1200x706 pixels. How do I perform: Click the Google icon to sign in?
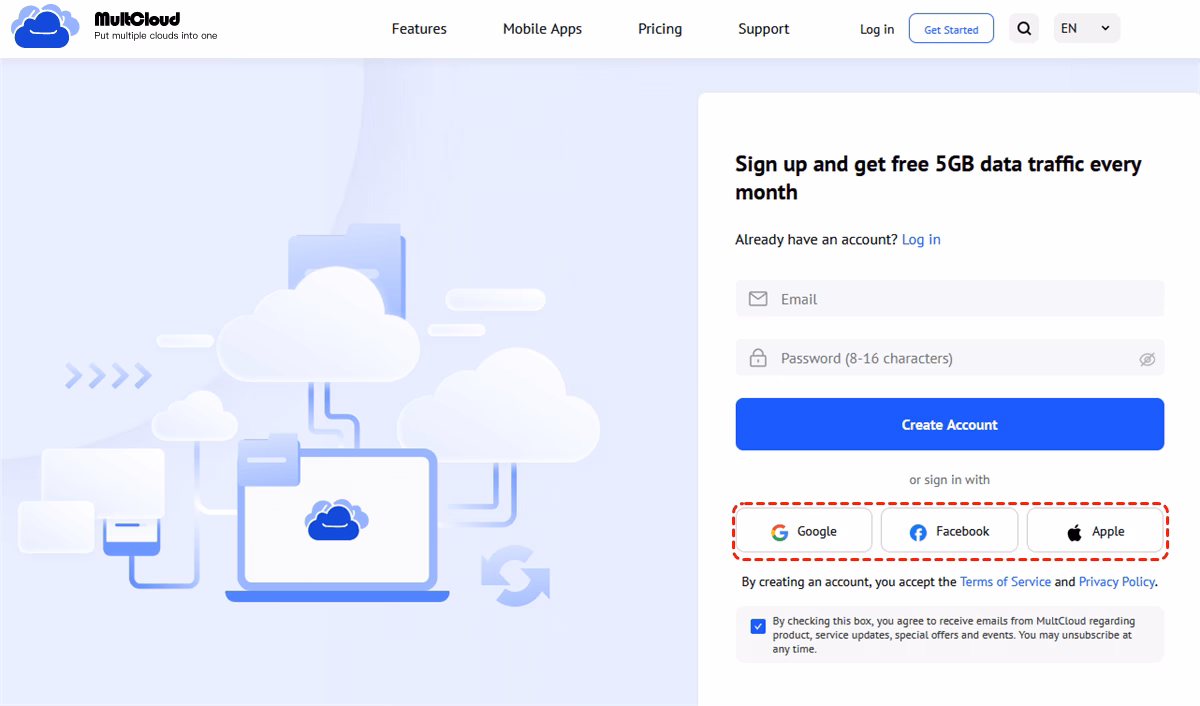(779, 531)
